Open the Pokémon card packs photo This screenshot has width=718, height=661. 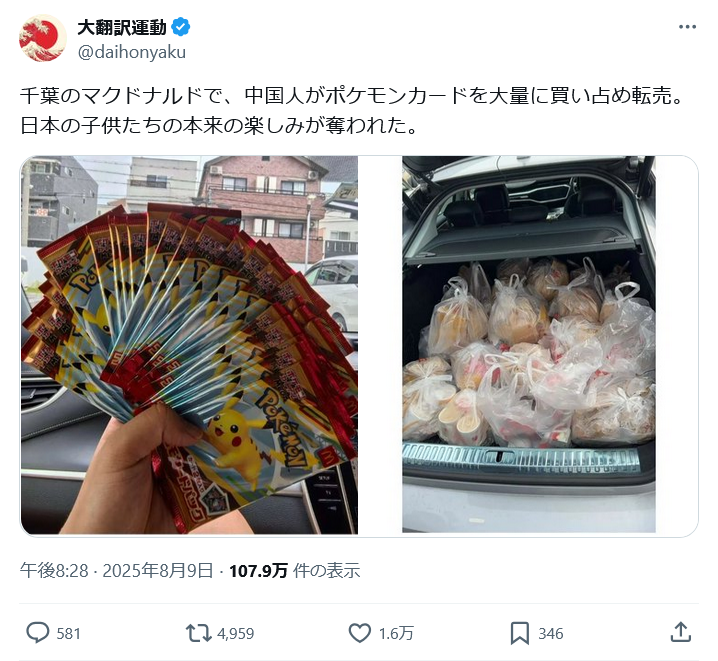tap(189, 345)
